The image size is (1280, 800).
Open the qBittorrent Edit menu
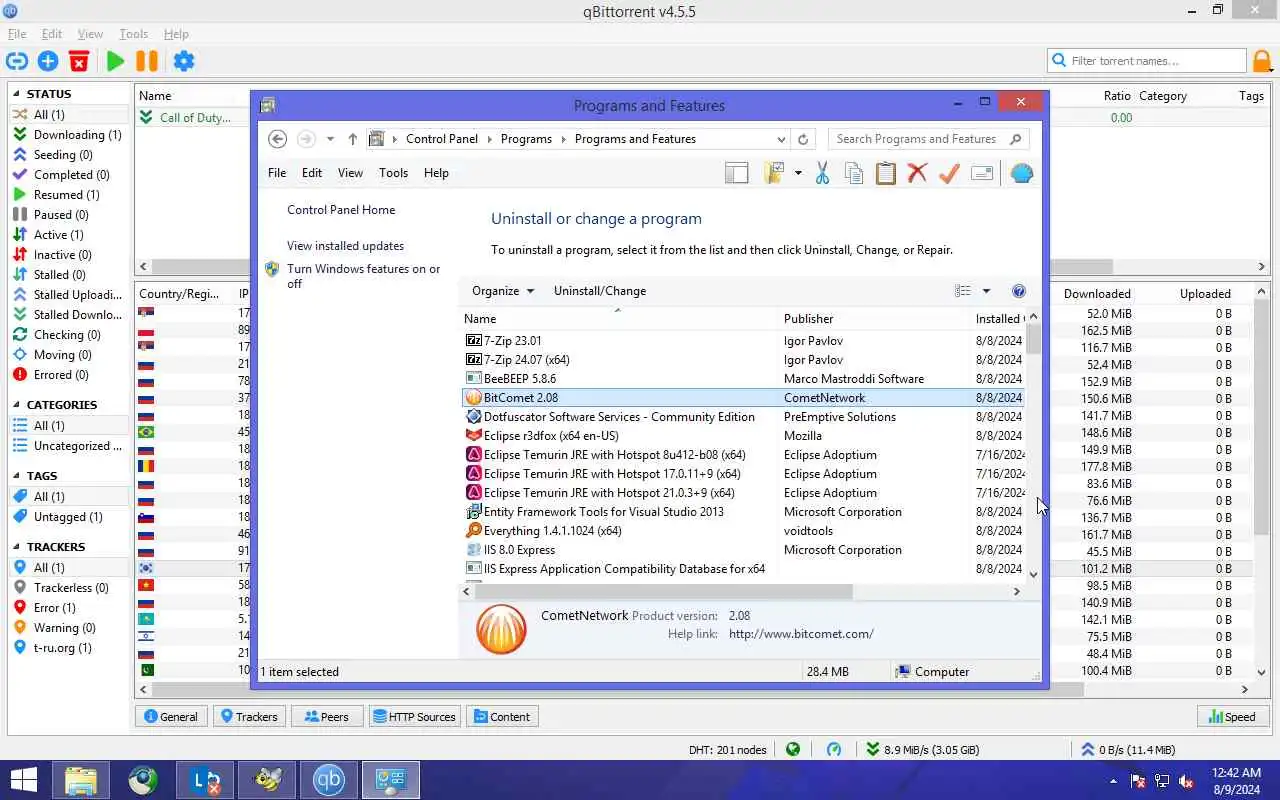point(52,34)
